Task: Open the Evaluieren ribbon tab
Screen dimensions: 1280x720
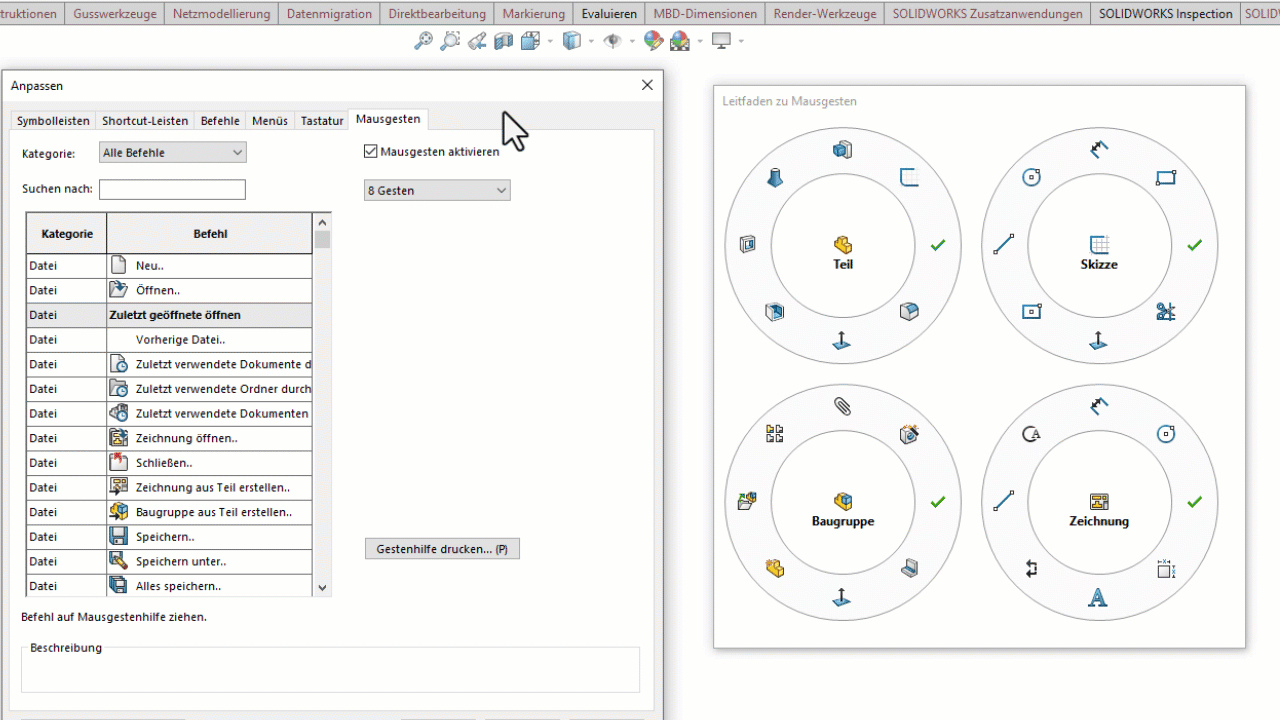Action: point(609,14)
